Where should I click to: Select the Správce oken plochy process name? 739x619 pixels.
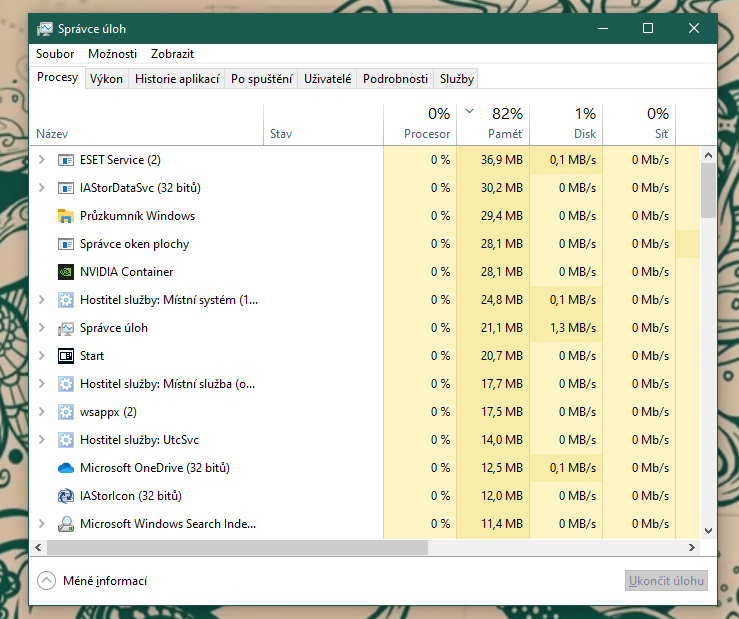click(134, 244)
